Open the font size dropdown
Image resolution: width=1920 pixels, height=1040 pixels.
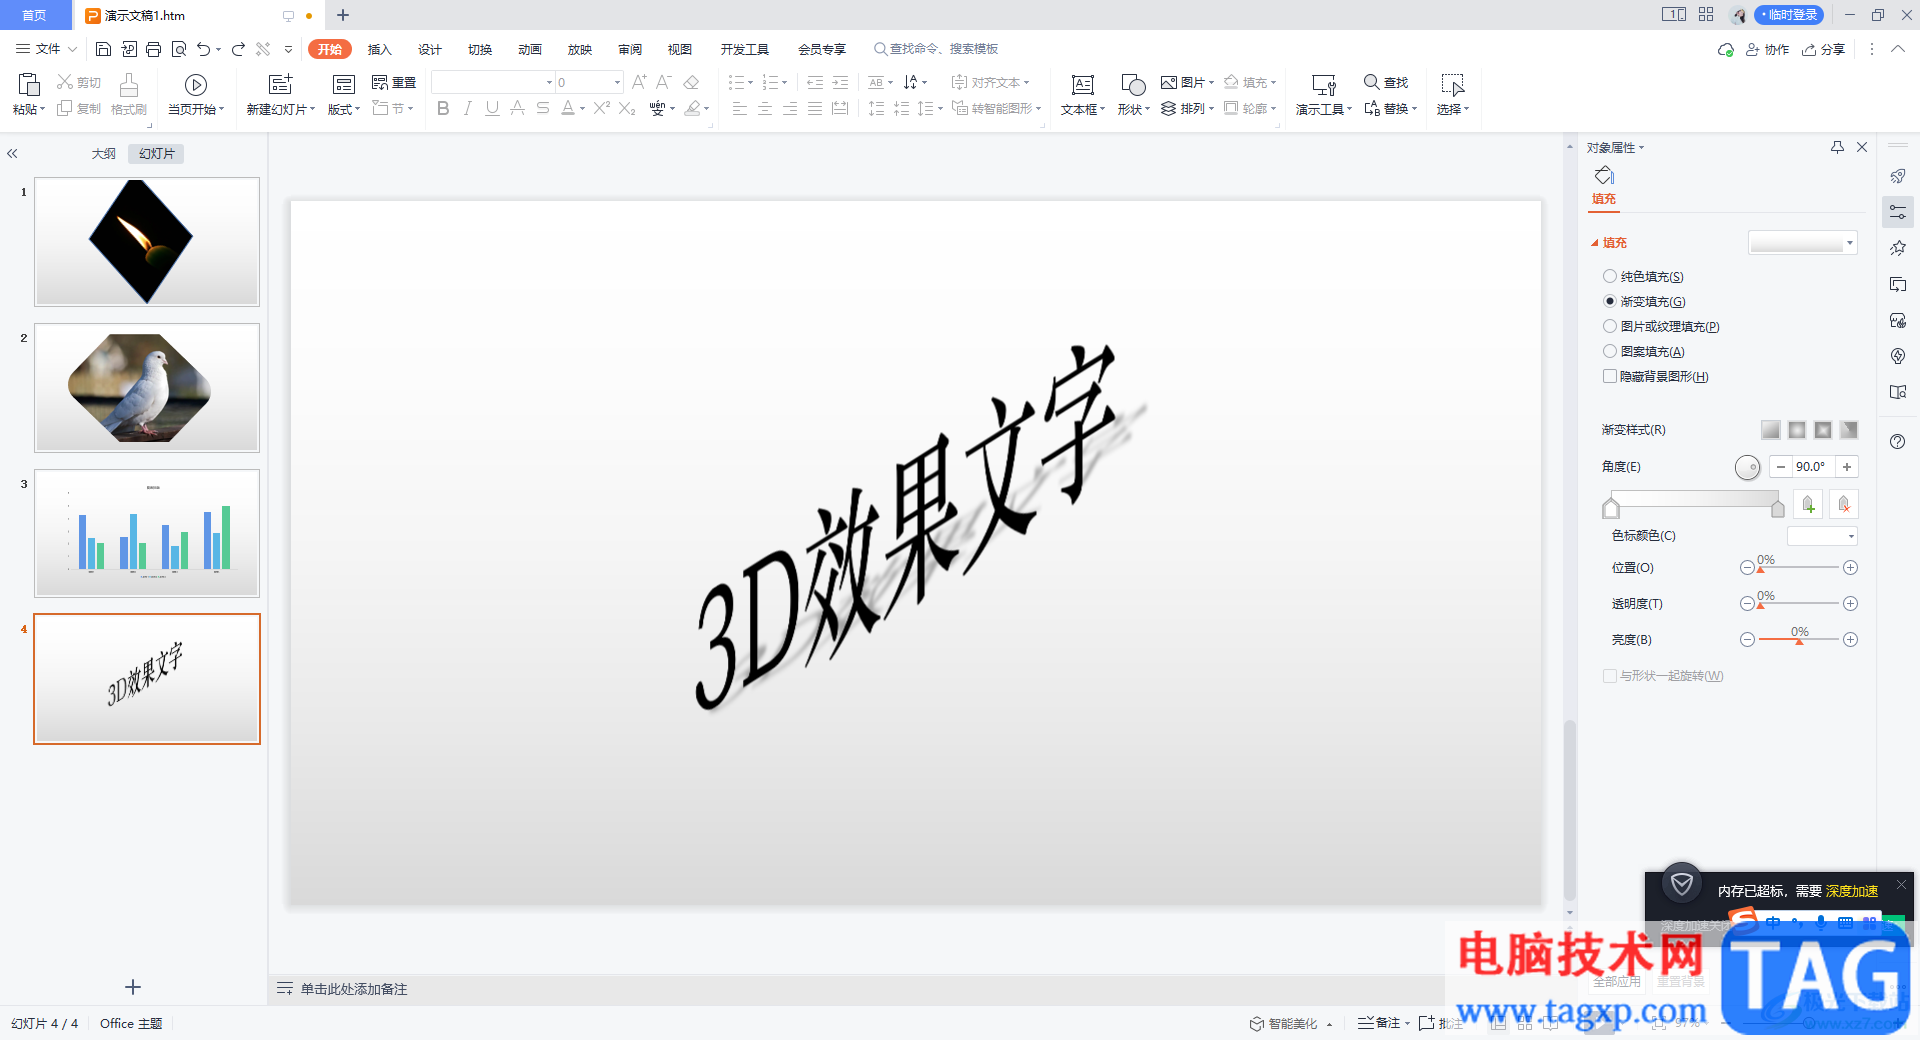pyautogui.click(x=617, y=82)
